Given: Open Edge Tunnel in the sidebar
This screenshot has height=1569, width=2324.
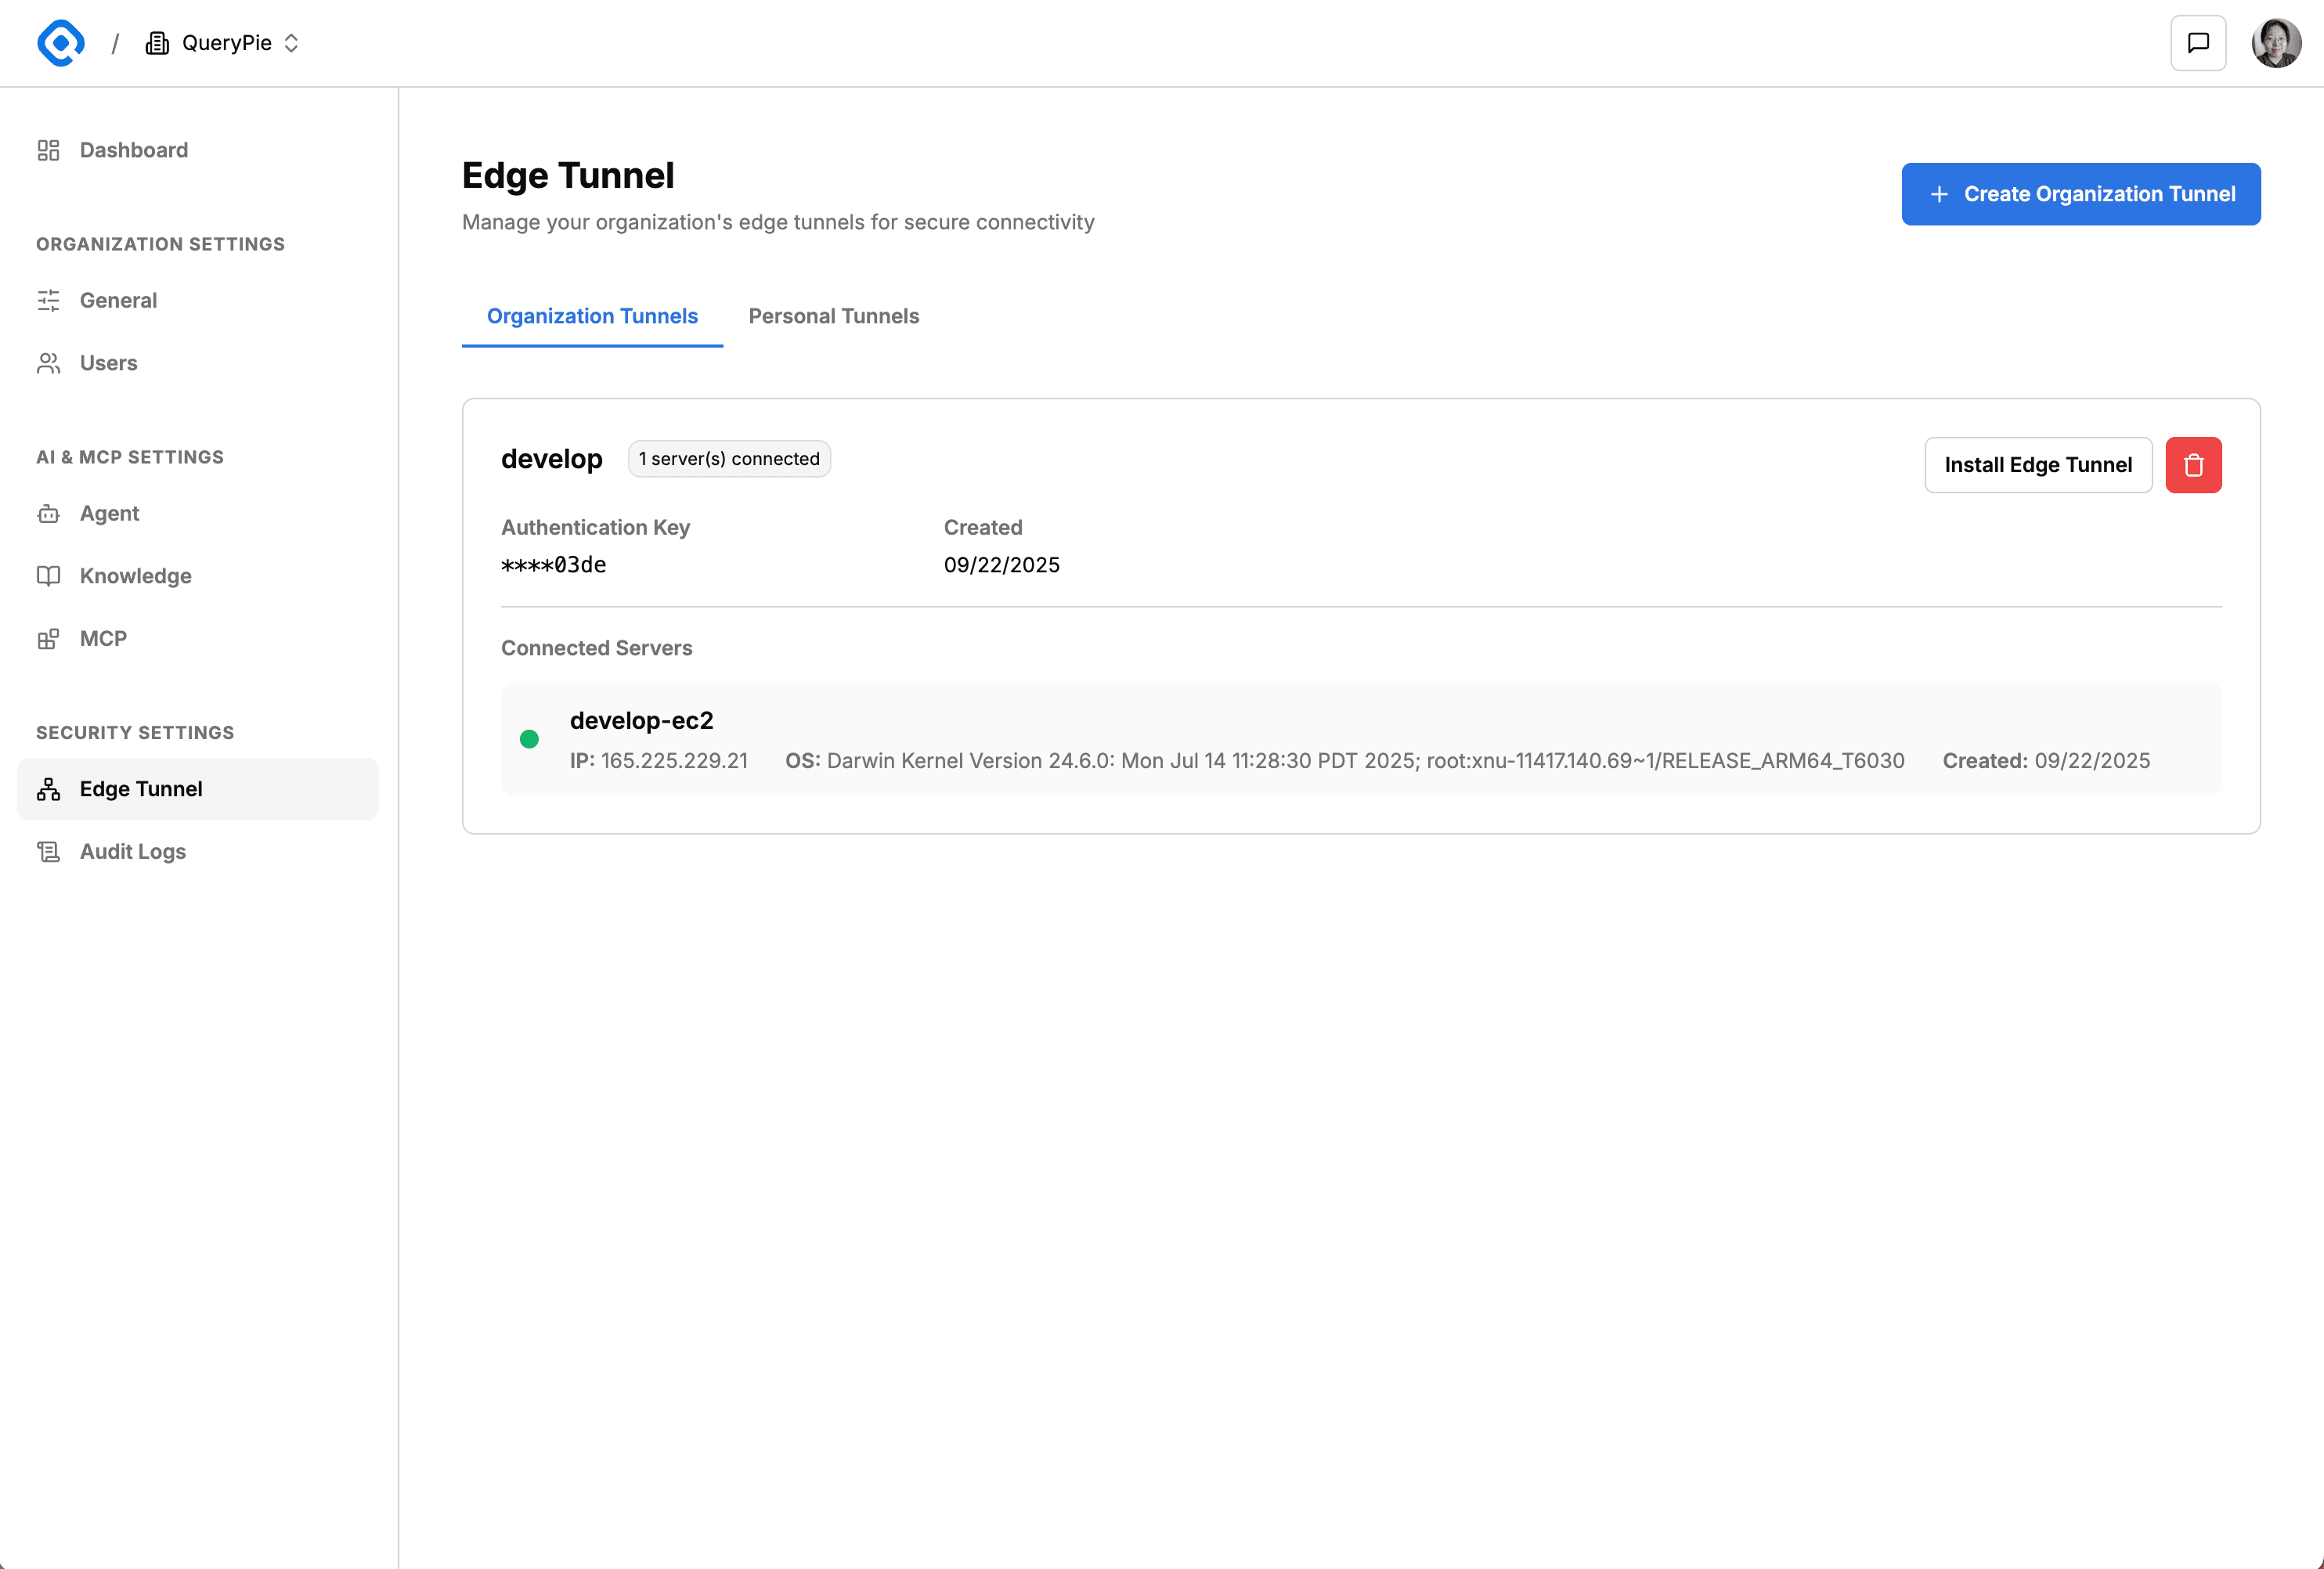Looking at the screenshot, I should 141,789.
